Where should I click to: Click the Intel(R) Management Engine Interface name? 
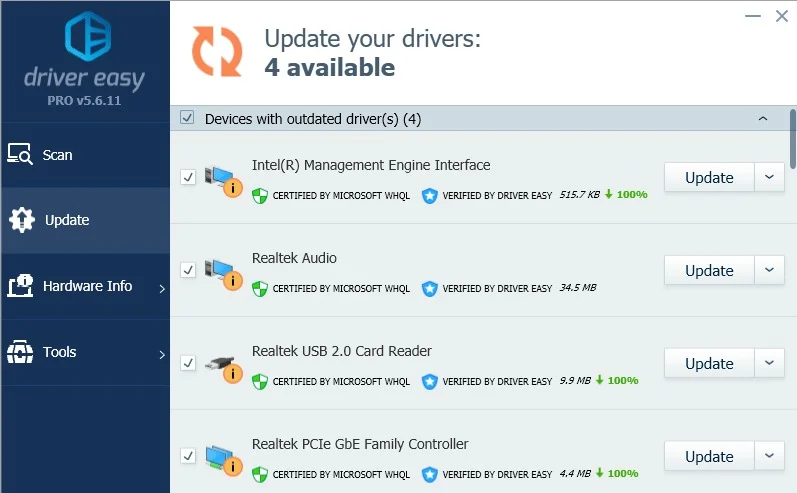point(371,165)
